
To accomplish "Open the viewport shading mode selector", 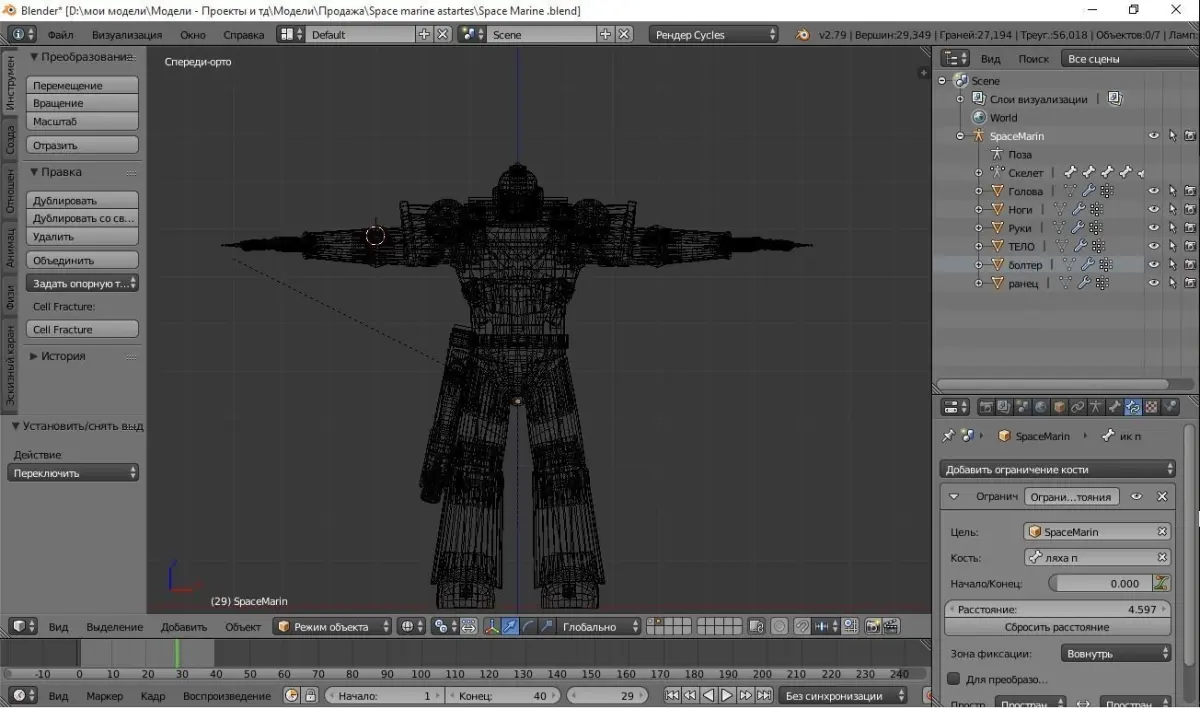I will coord(411,626).
